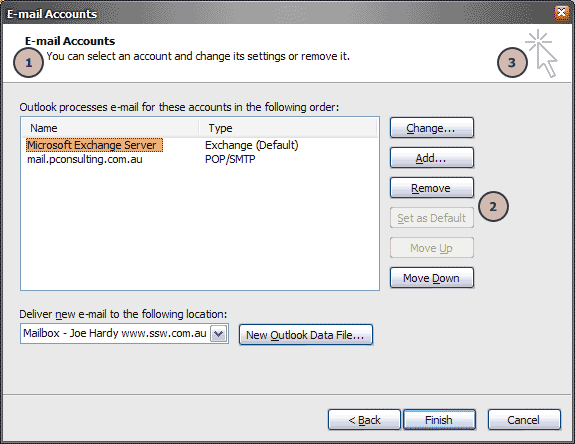Open the delivery location dropdown arrow
This screenshot has height=444, width=575.
(219, 334)
